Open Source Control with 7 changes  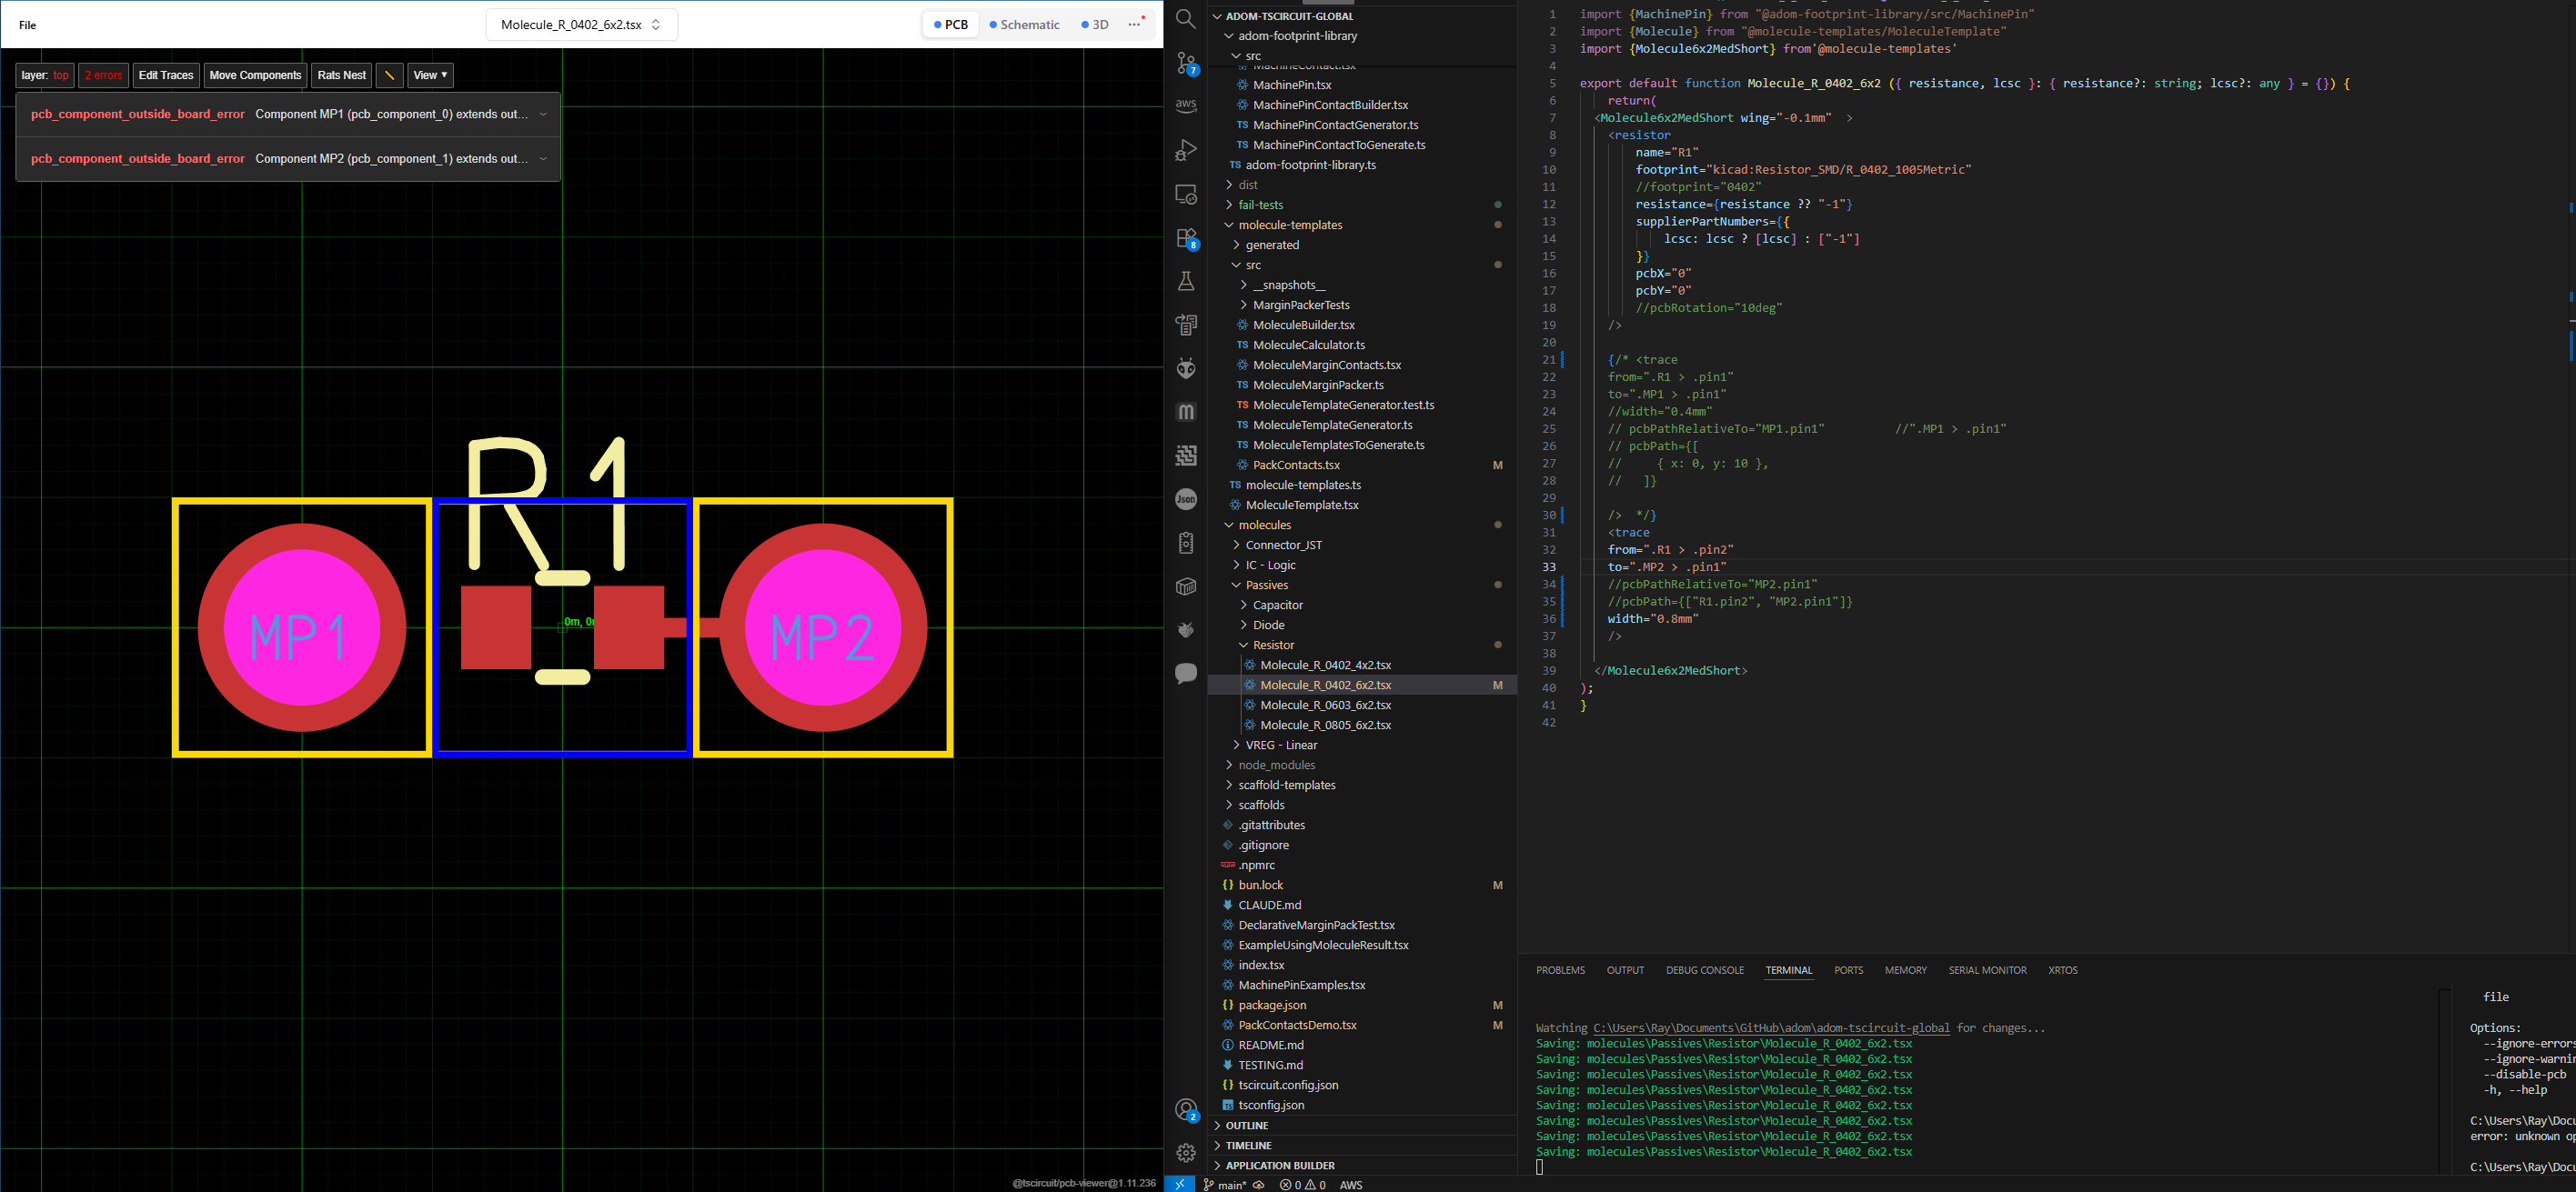[x=1186, y=63]
